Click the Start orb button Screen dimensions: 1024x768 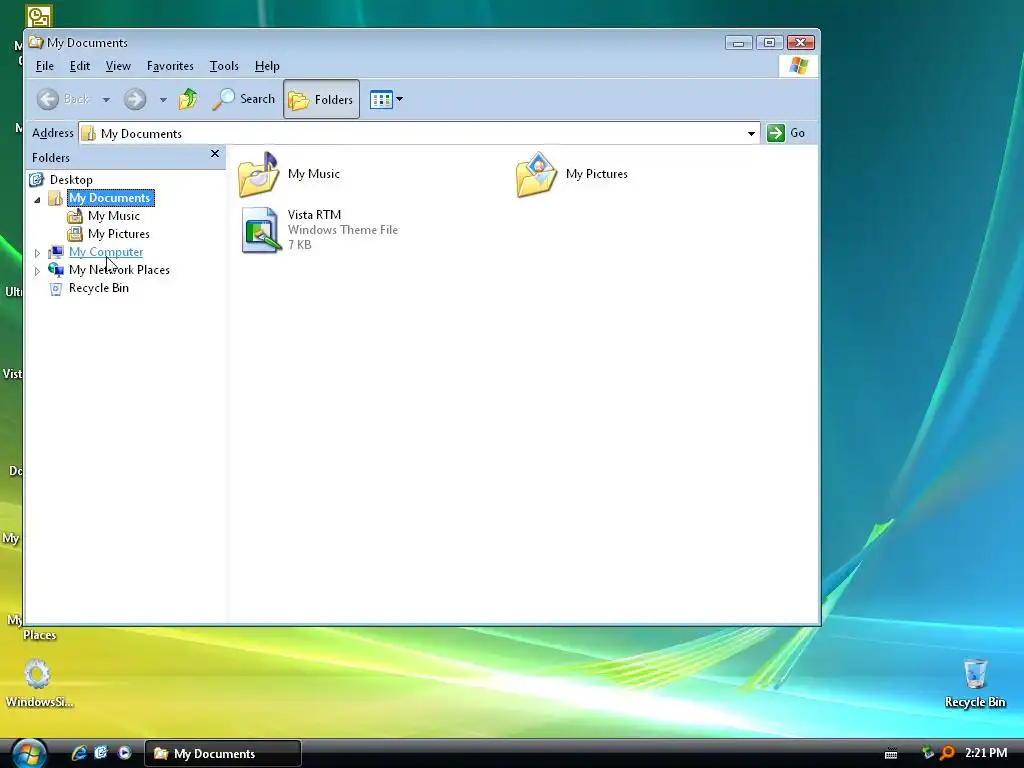tap(29, 753)
